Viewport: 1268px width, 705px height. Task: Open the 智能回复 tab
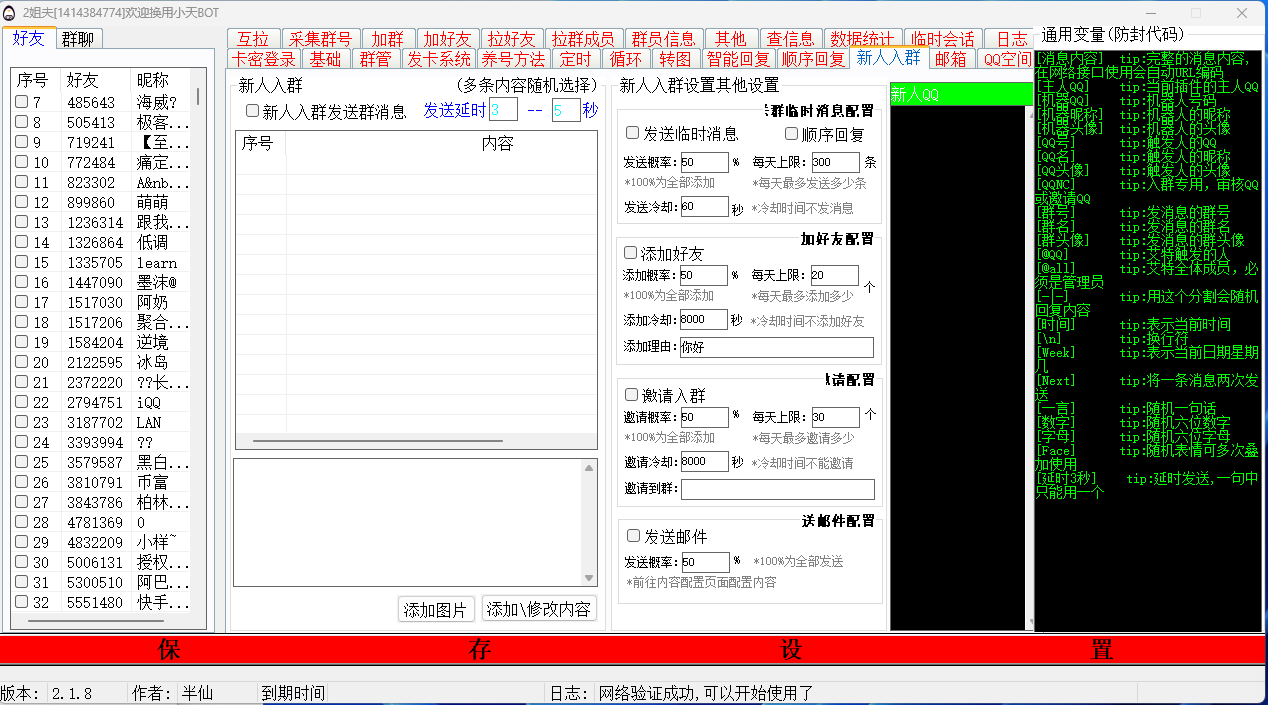(x=738, y=59)
